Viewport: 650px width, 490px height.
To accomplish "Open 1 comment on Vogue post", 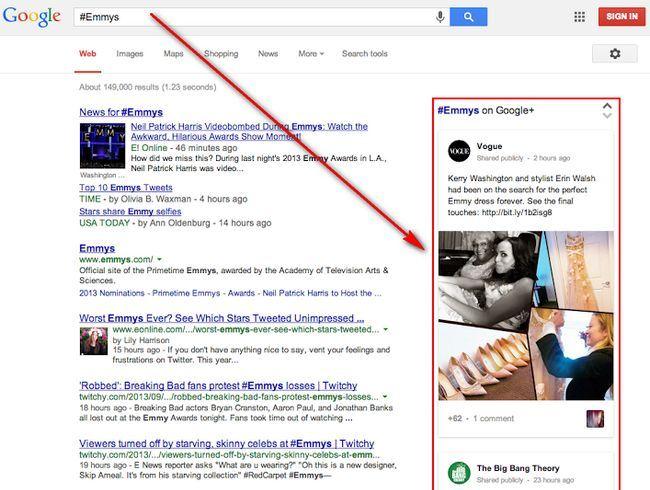I will pyautogui.click(x=493, y=419).
